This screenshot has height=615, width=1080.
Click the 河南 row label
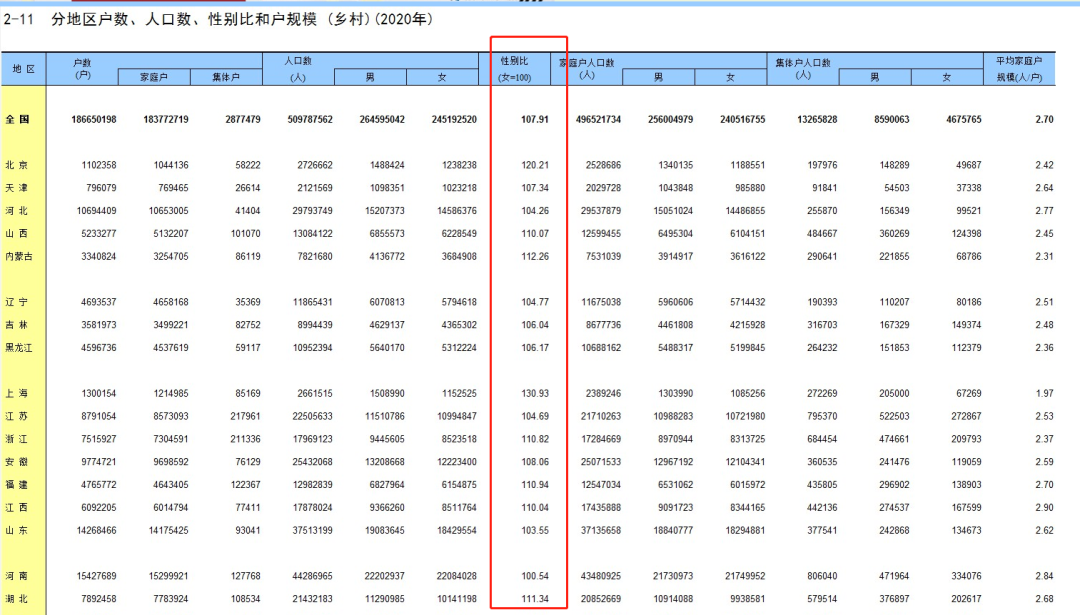(17, 576)
